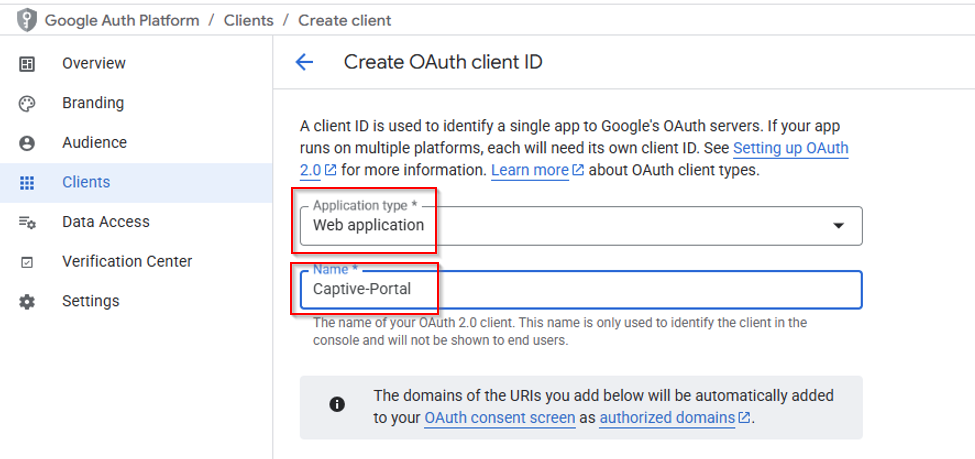975x459 pixels.
Task: Click the Google Auth Platform shield logo
Action: (x=27, y=21)
